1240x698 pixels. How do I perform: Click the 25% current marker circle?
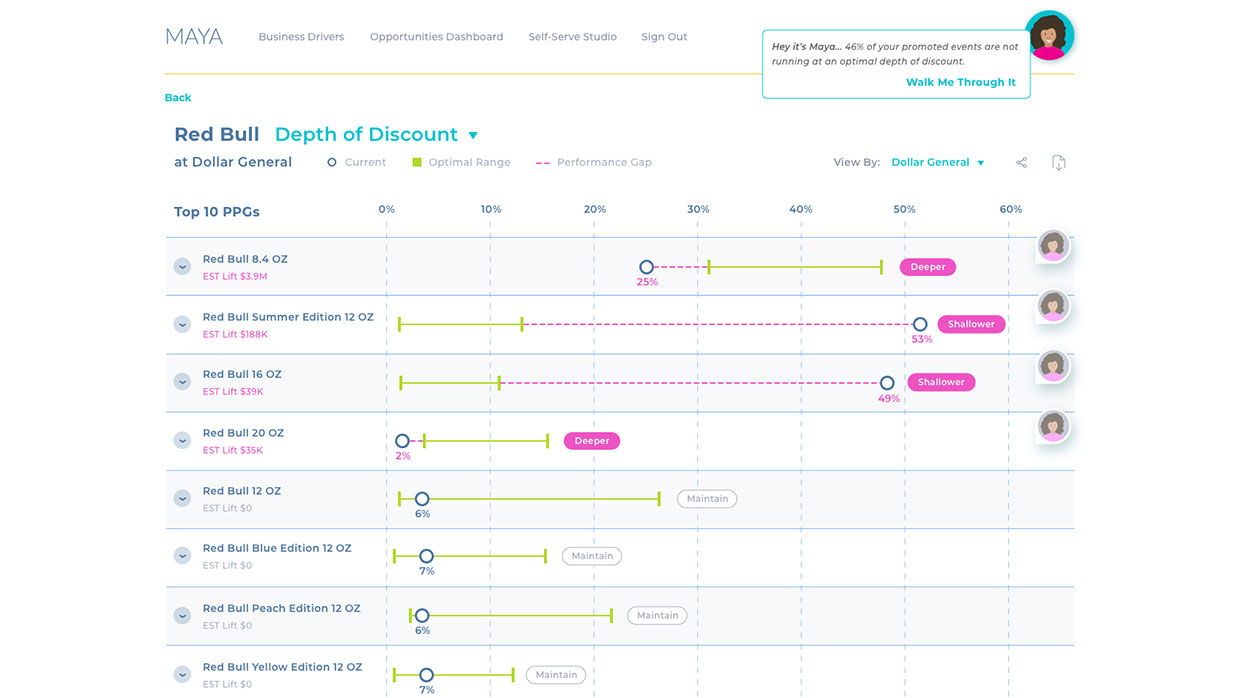pos(646,267)
